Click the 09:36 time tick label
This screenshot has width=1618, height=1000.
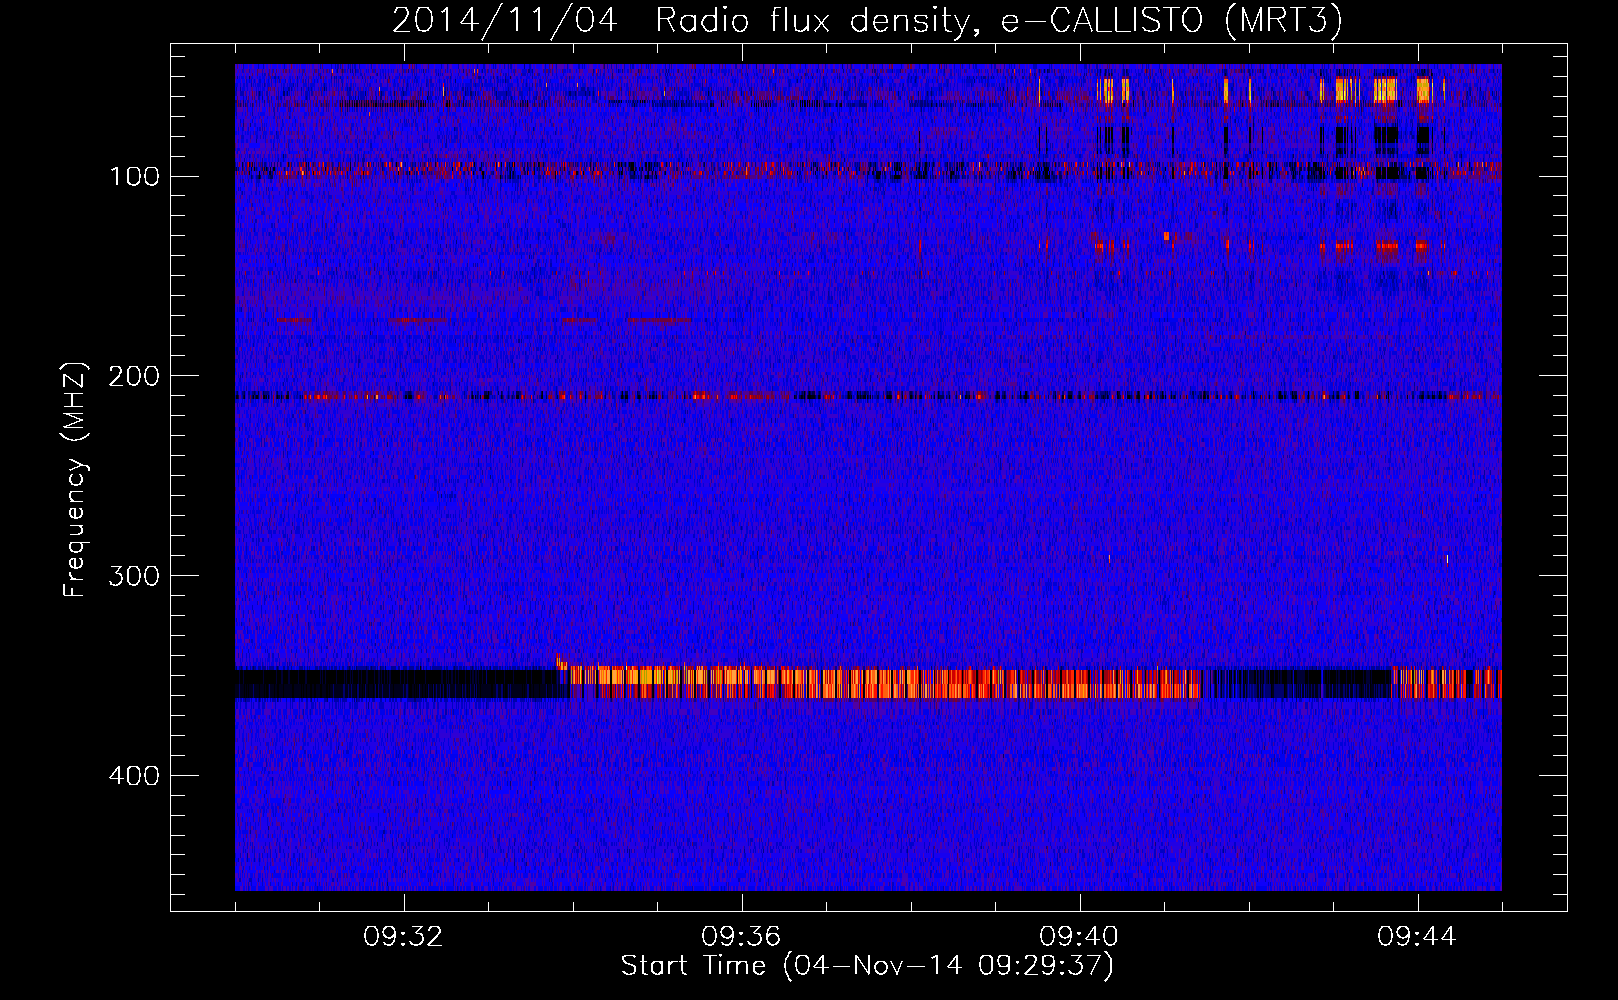click(x=741, y=937)
